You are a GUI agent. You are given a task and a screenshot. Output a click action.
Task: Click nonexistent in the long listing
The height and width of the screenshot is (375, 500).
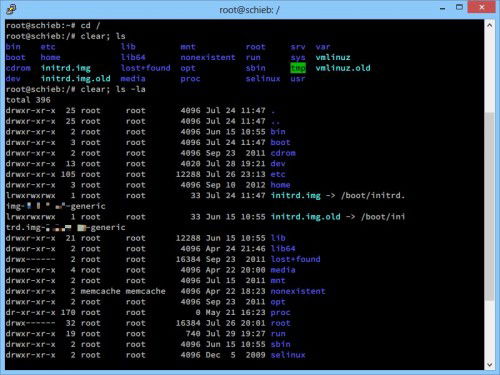coord(298,291)
